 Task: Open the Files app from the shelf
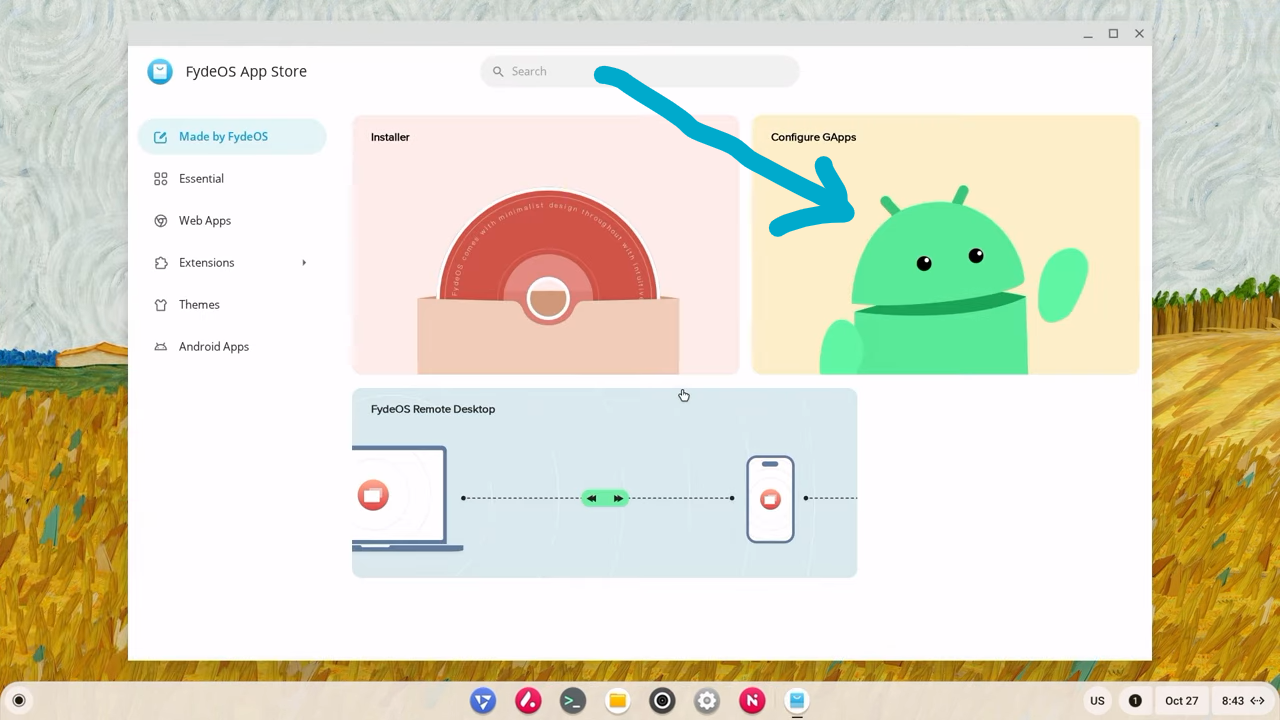[x=617, y=701]
